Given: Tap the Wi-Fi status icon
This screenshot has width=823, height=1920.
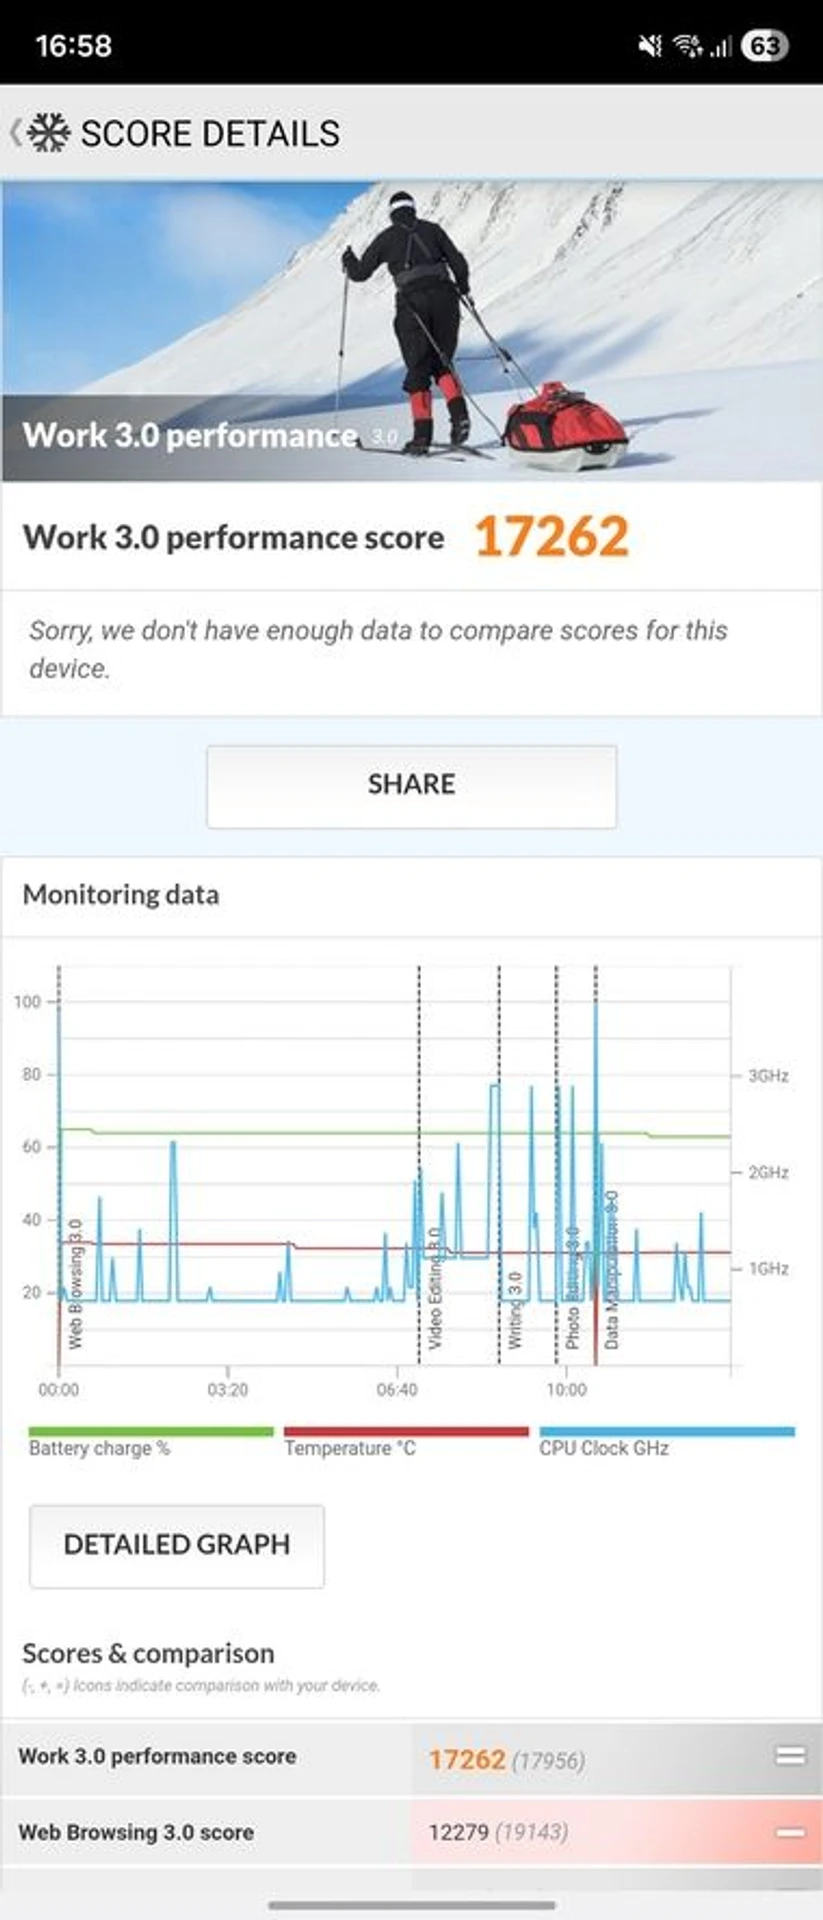Looking at the screenshot, I should (687, 46).
